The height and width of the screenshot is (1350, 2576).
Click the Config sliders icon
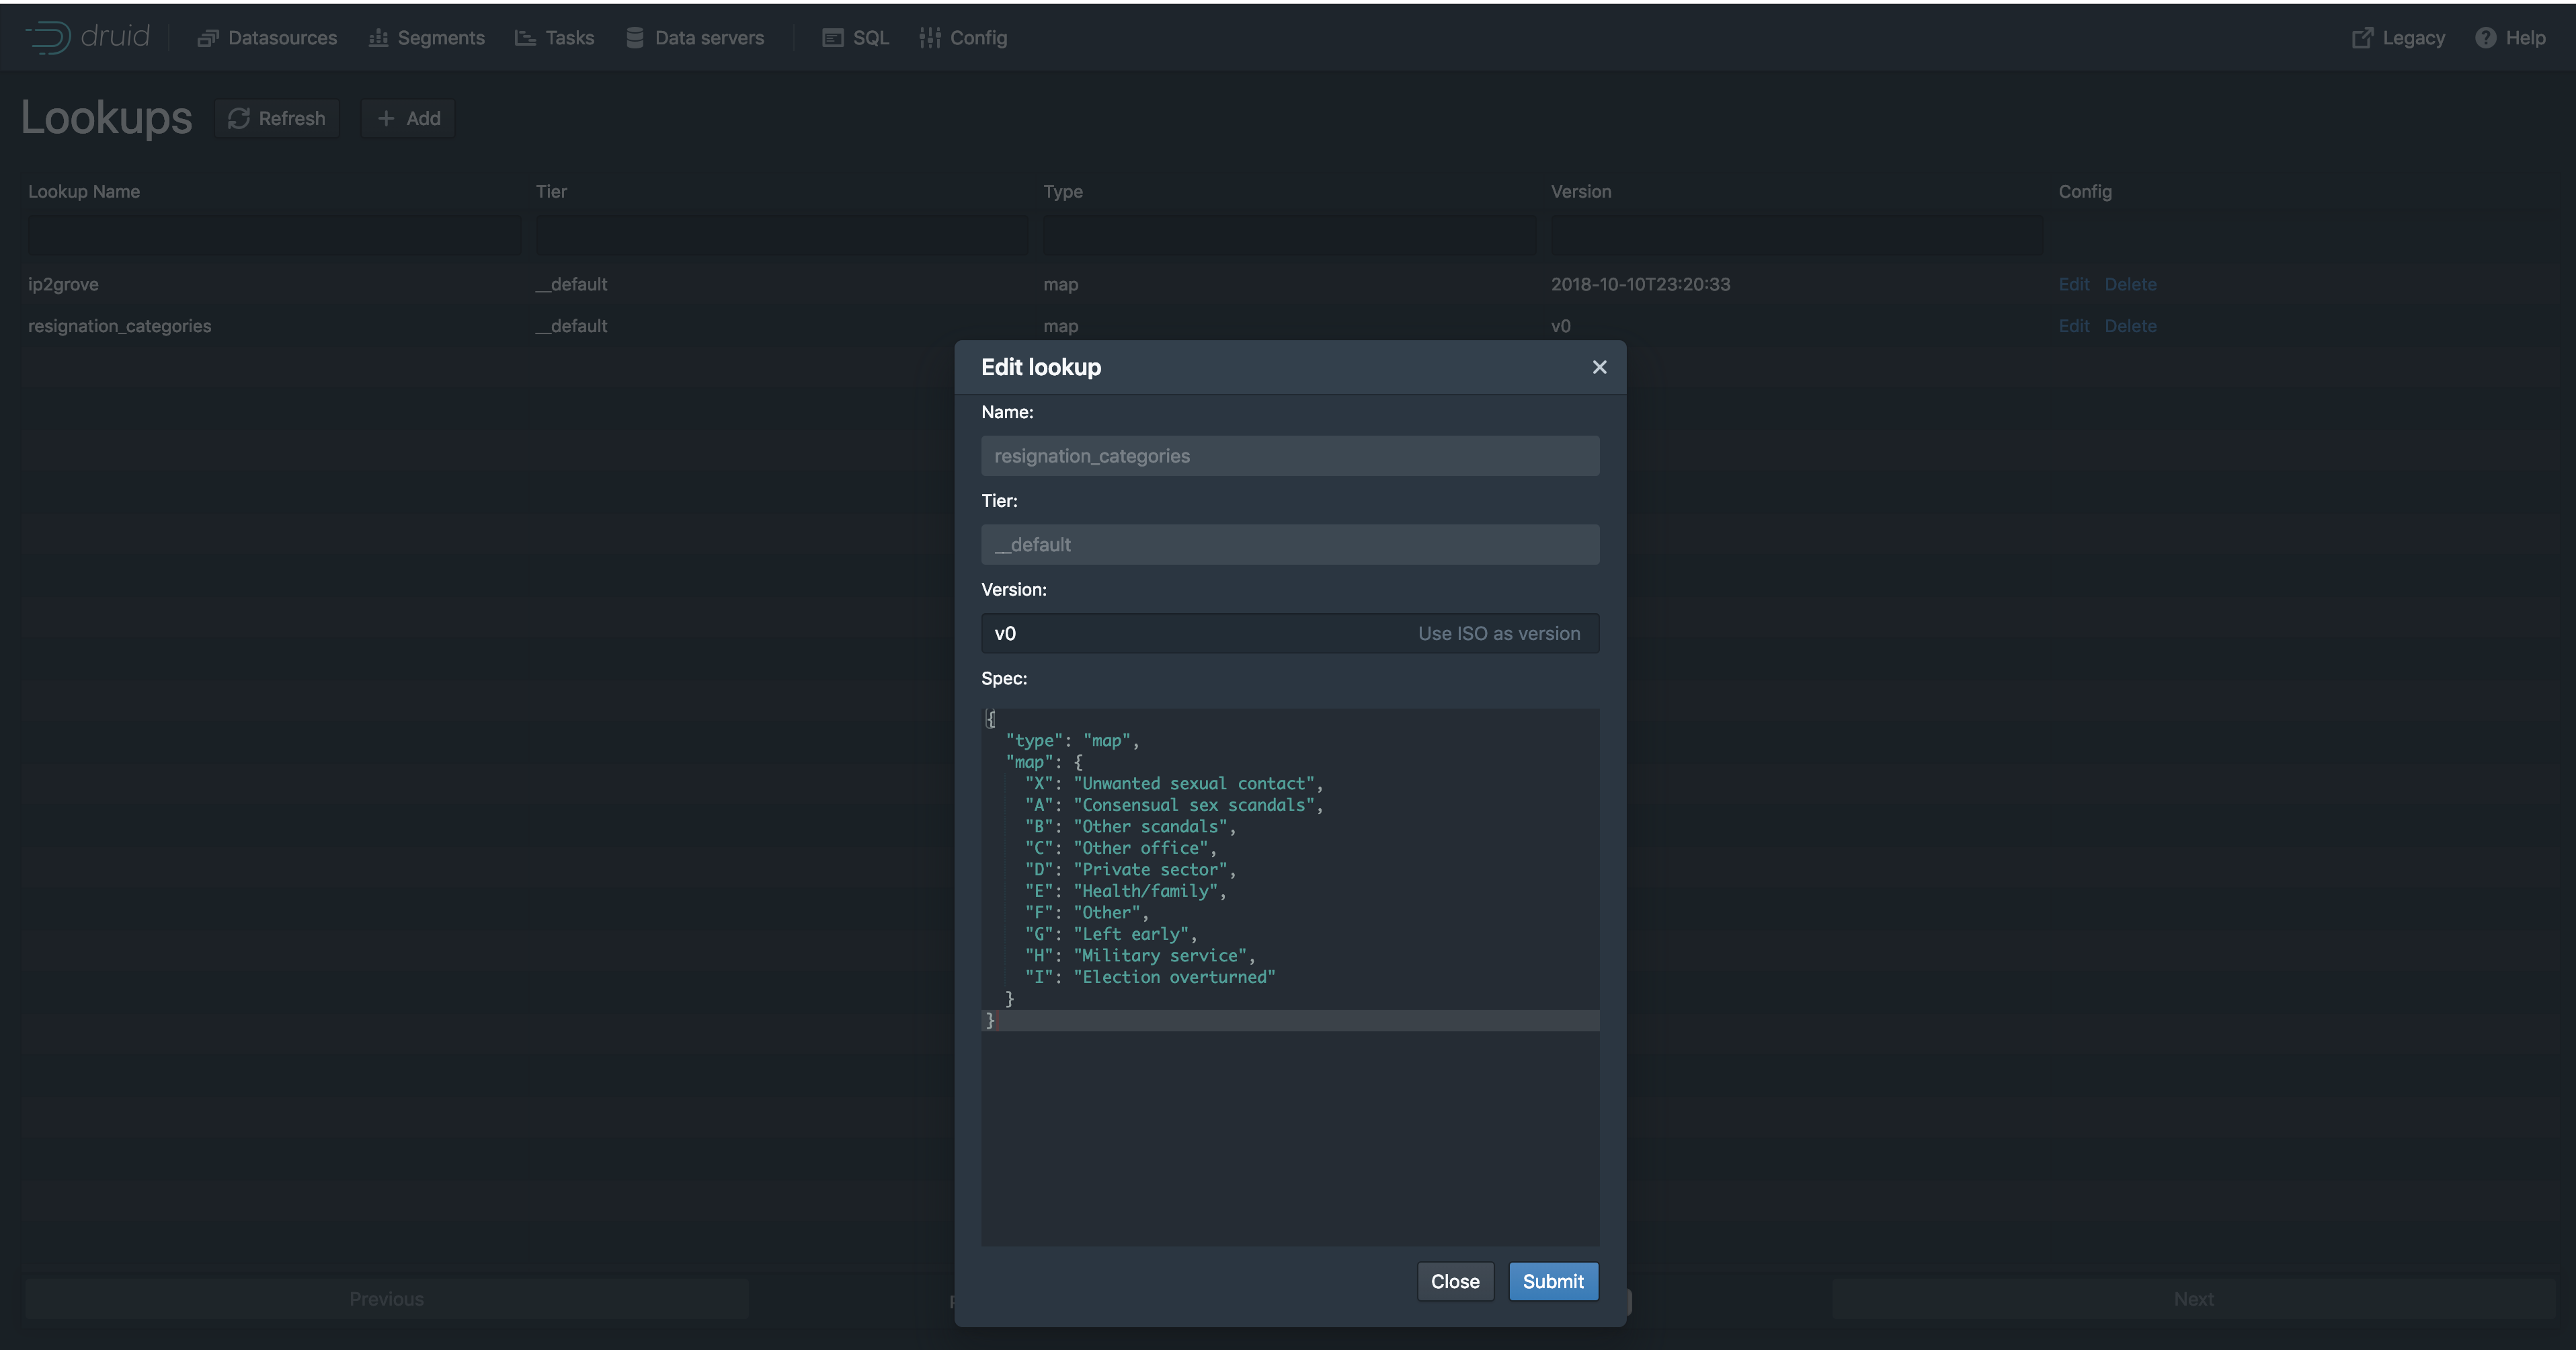coord(930,38)
